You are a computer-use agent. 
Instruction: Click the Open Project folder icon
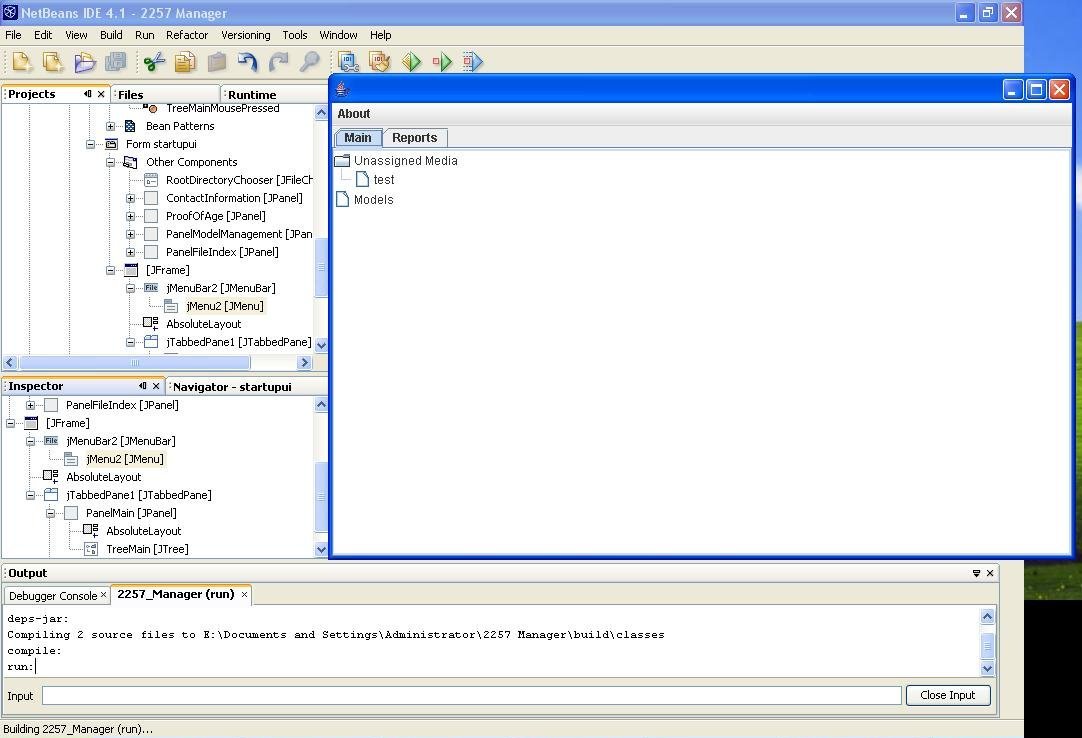(x=85, y=62)
